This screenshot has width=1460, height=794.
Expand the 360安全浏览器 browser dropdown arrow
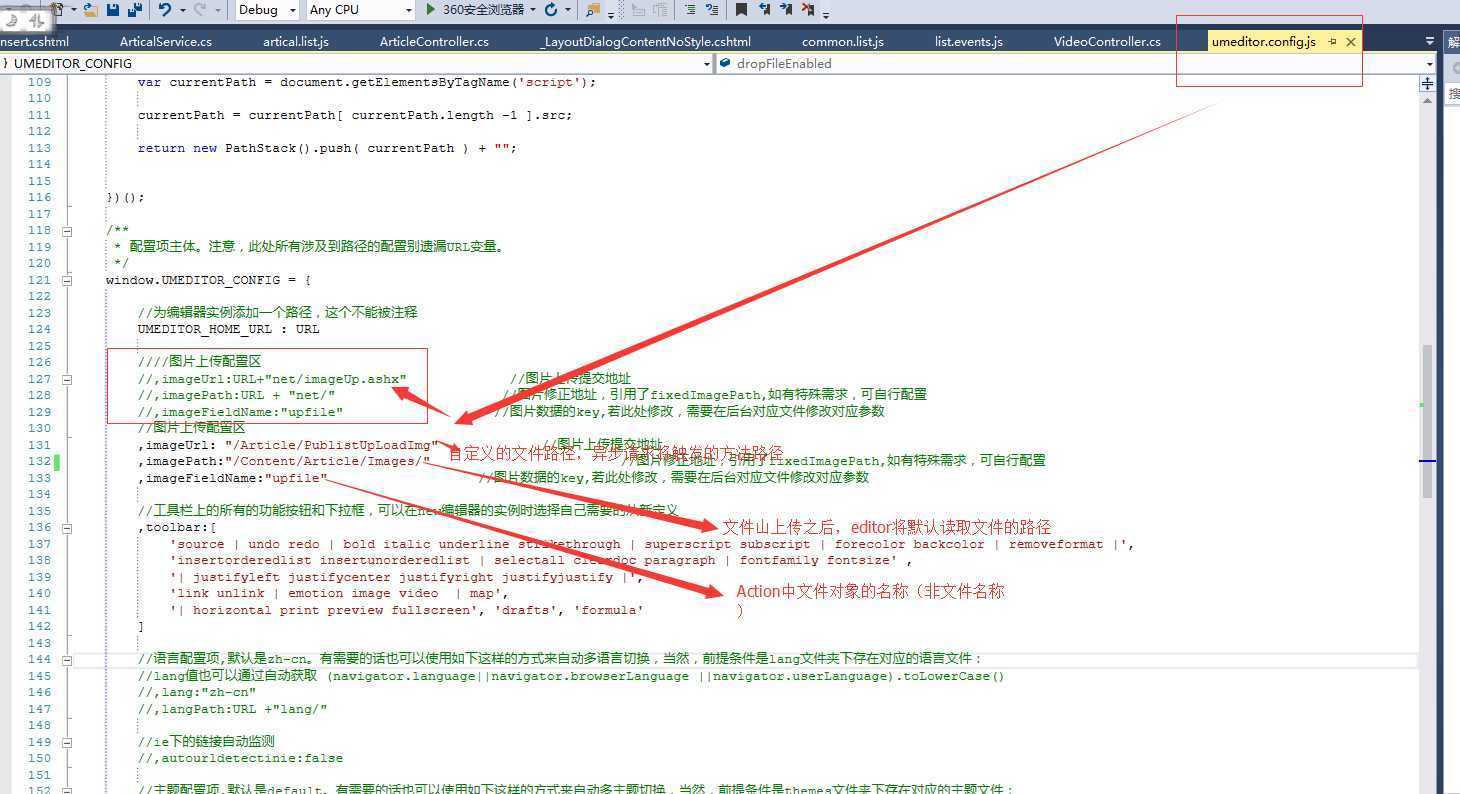click(532, 9)
